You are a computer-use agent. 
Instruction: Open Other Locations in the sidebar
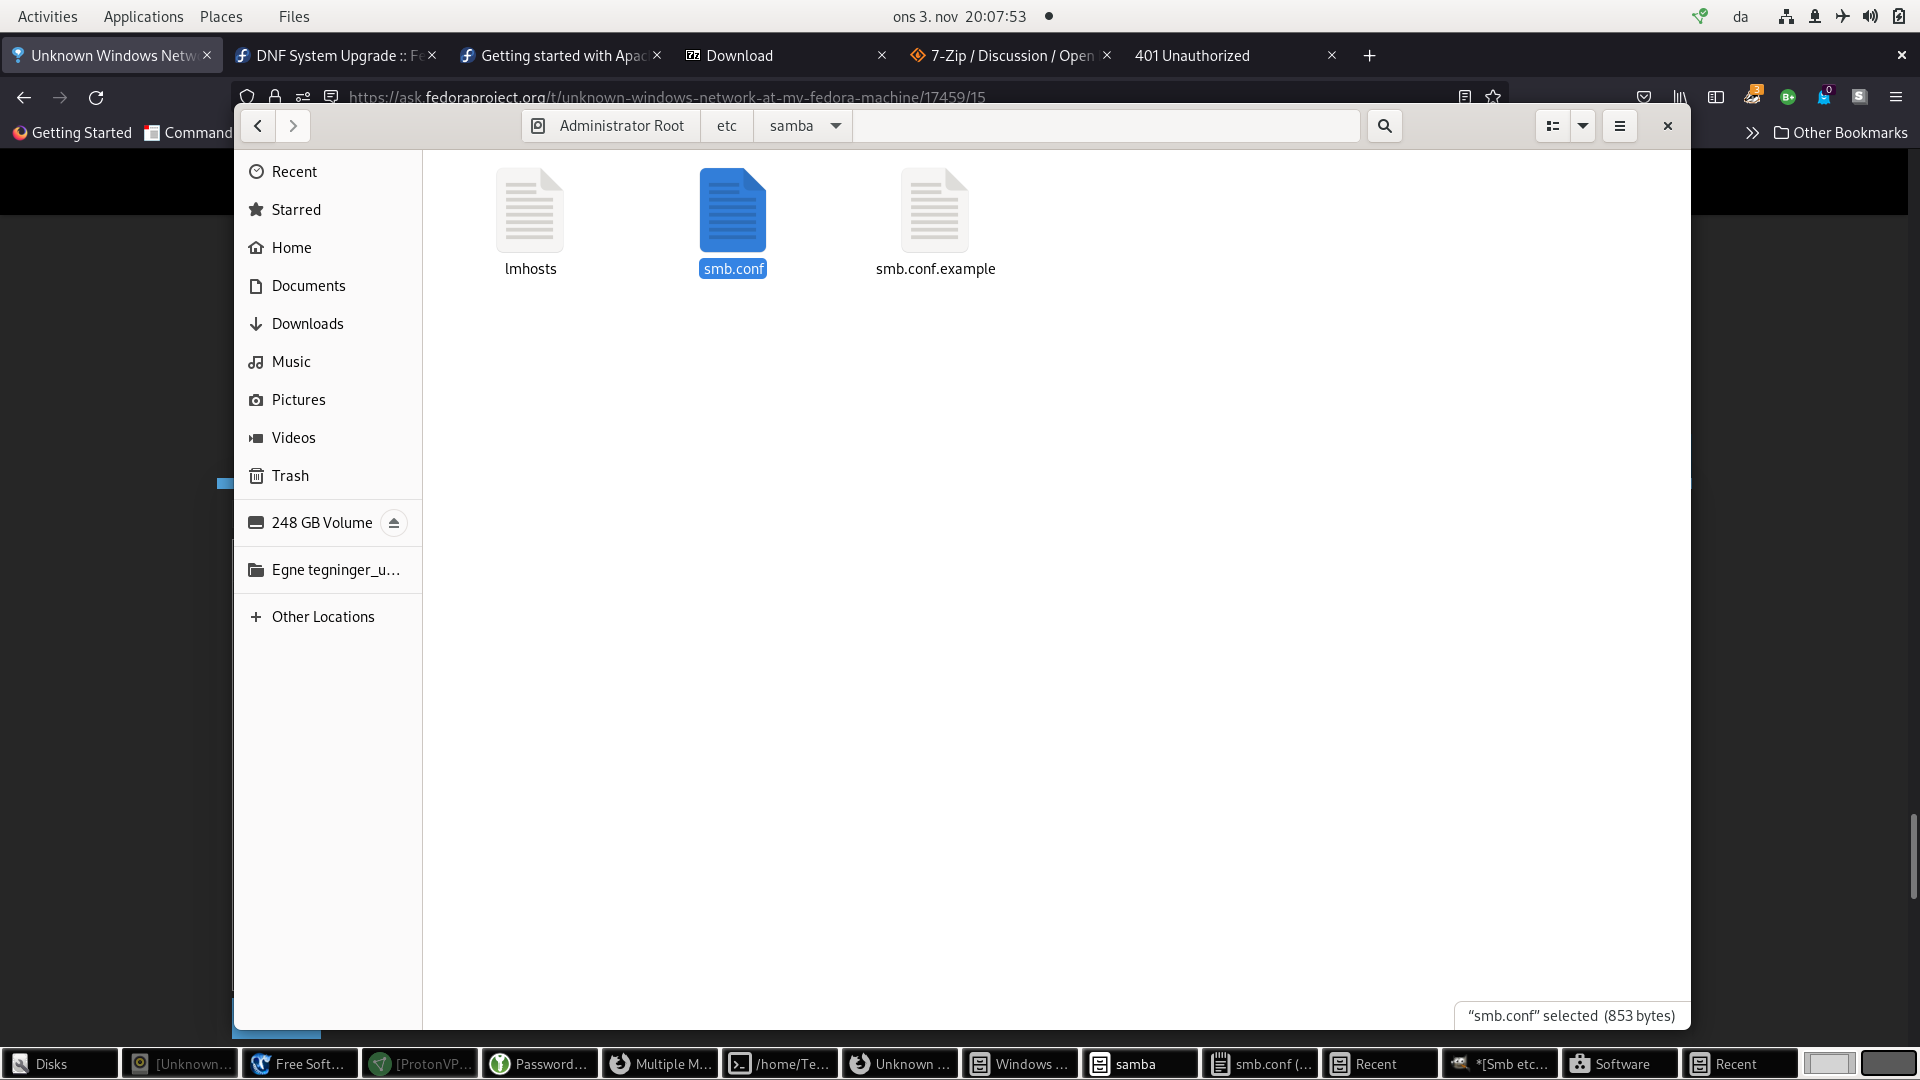pyautogui.click(x=322, y=617)
